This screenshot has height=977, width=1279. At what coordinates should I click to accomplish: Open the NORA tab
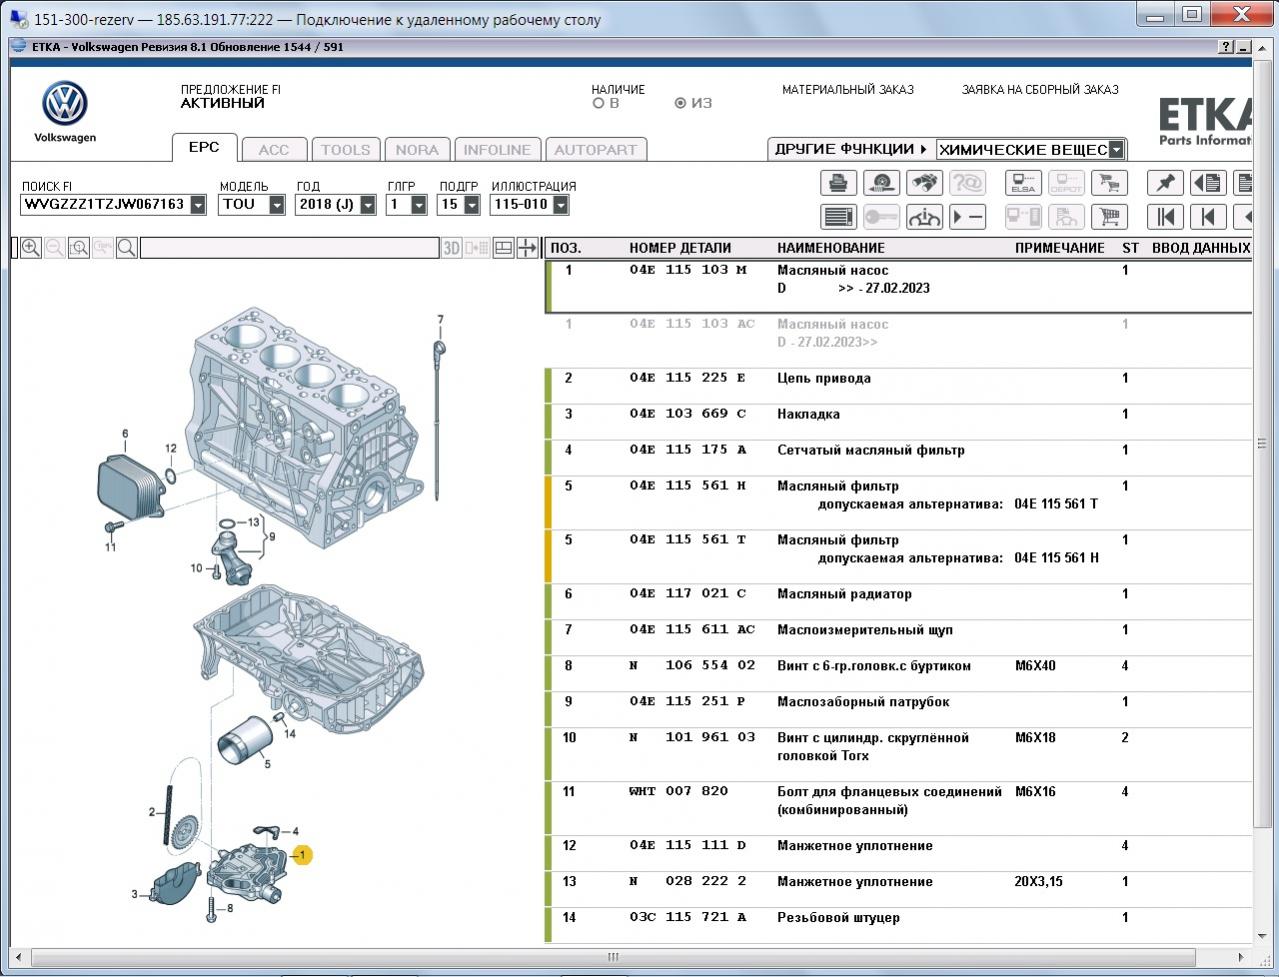[x=417, y=150]
